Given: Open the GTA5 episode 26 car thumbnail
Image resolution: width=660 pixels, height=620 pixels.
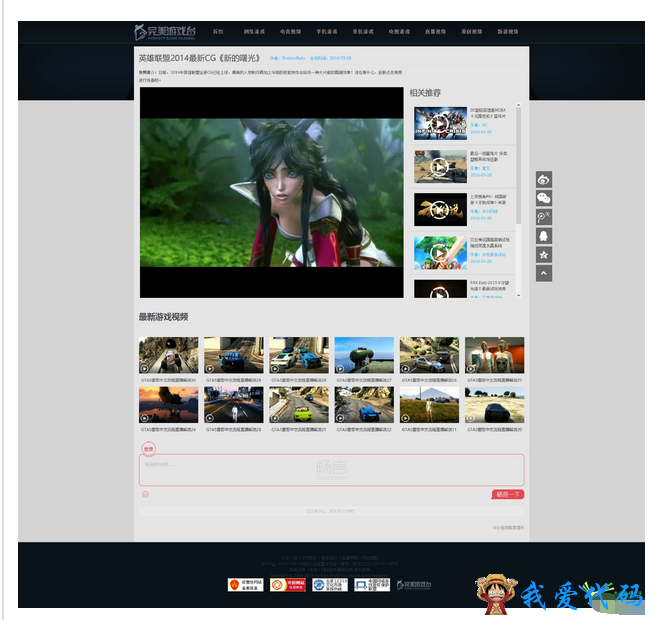Looking at the screenshot, I should (429, 355).
